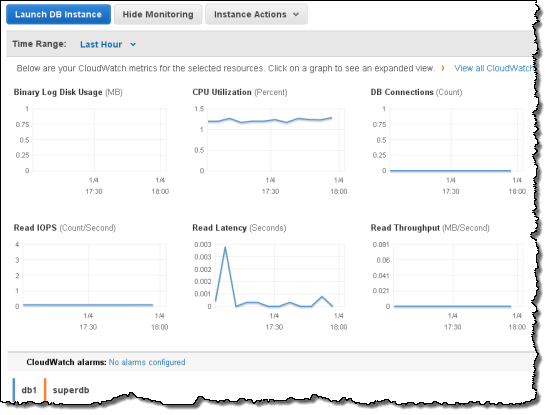550x415 pixels.
Task: Click Hide Monitoring button
Action: tap(158, 14)
